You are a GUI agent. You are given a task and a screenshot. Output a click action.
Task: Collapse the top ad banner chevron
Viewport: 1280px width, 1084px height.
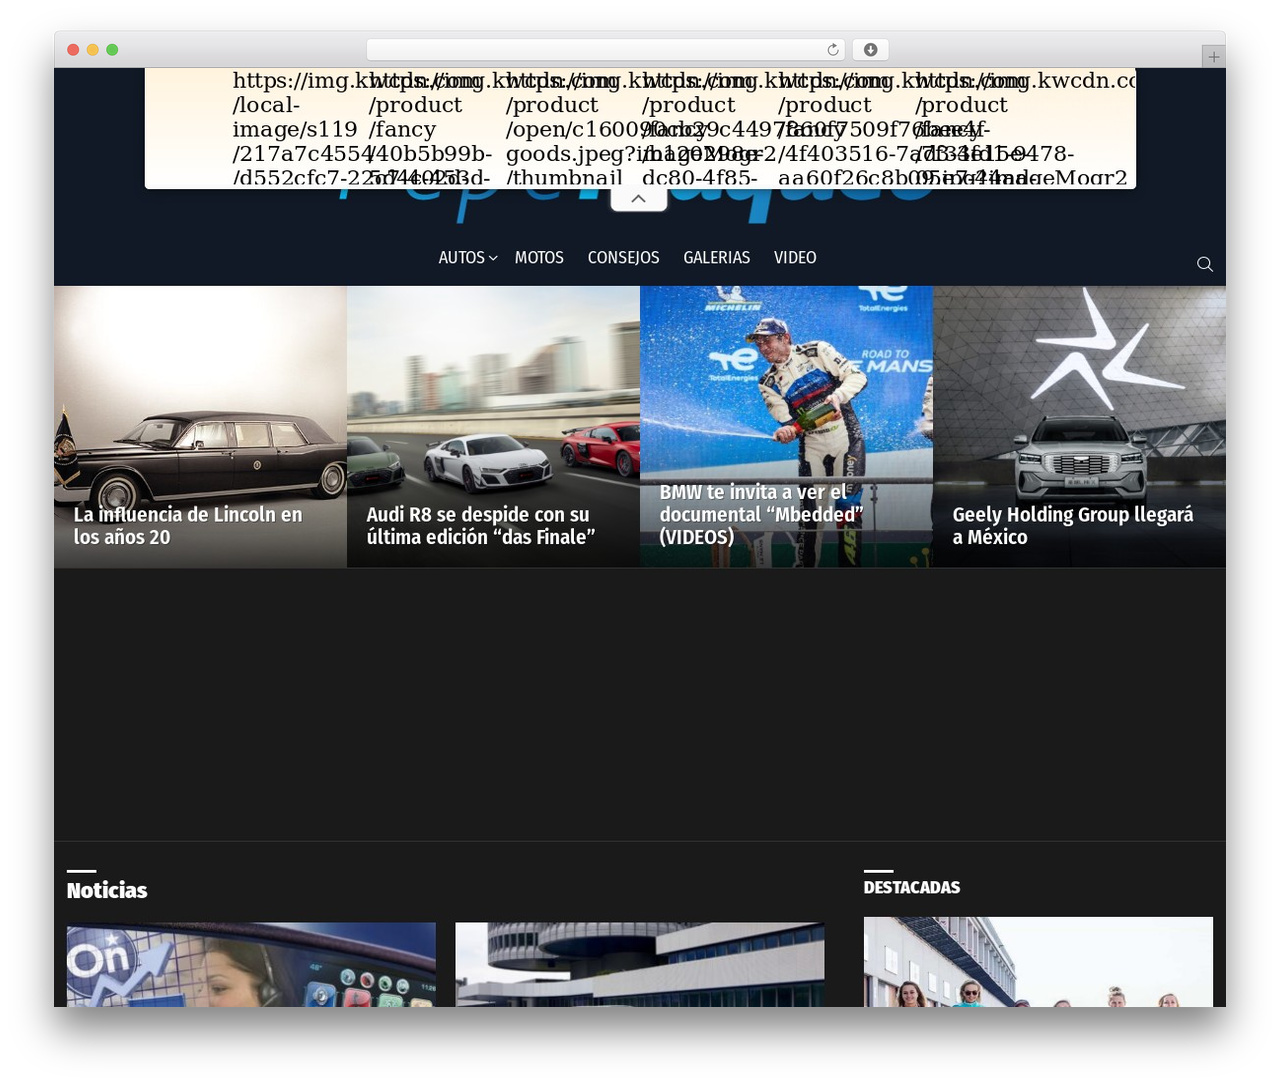click(639, 199)
